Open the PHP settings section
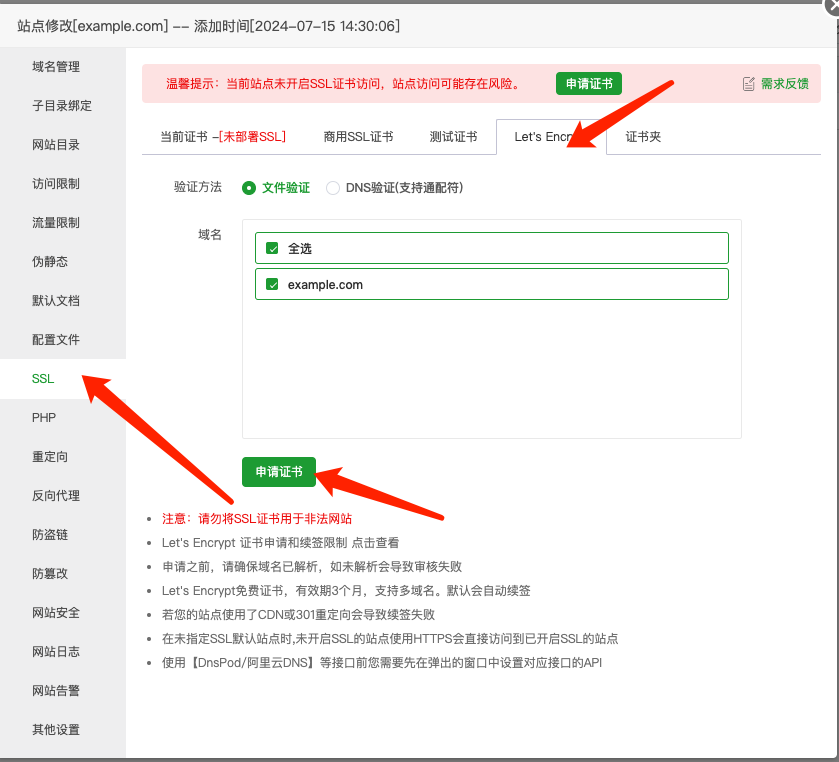 43,417
